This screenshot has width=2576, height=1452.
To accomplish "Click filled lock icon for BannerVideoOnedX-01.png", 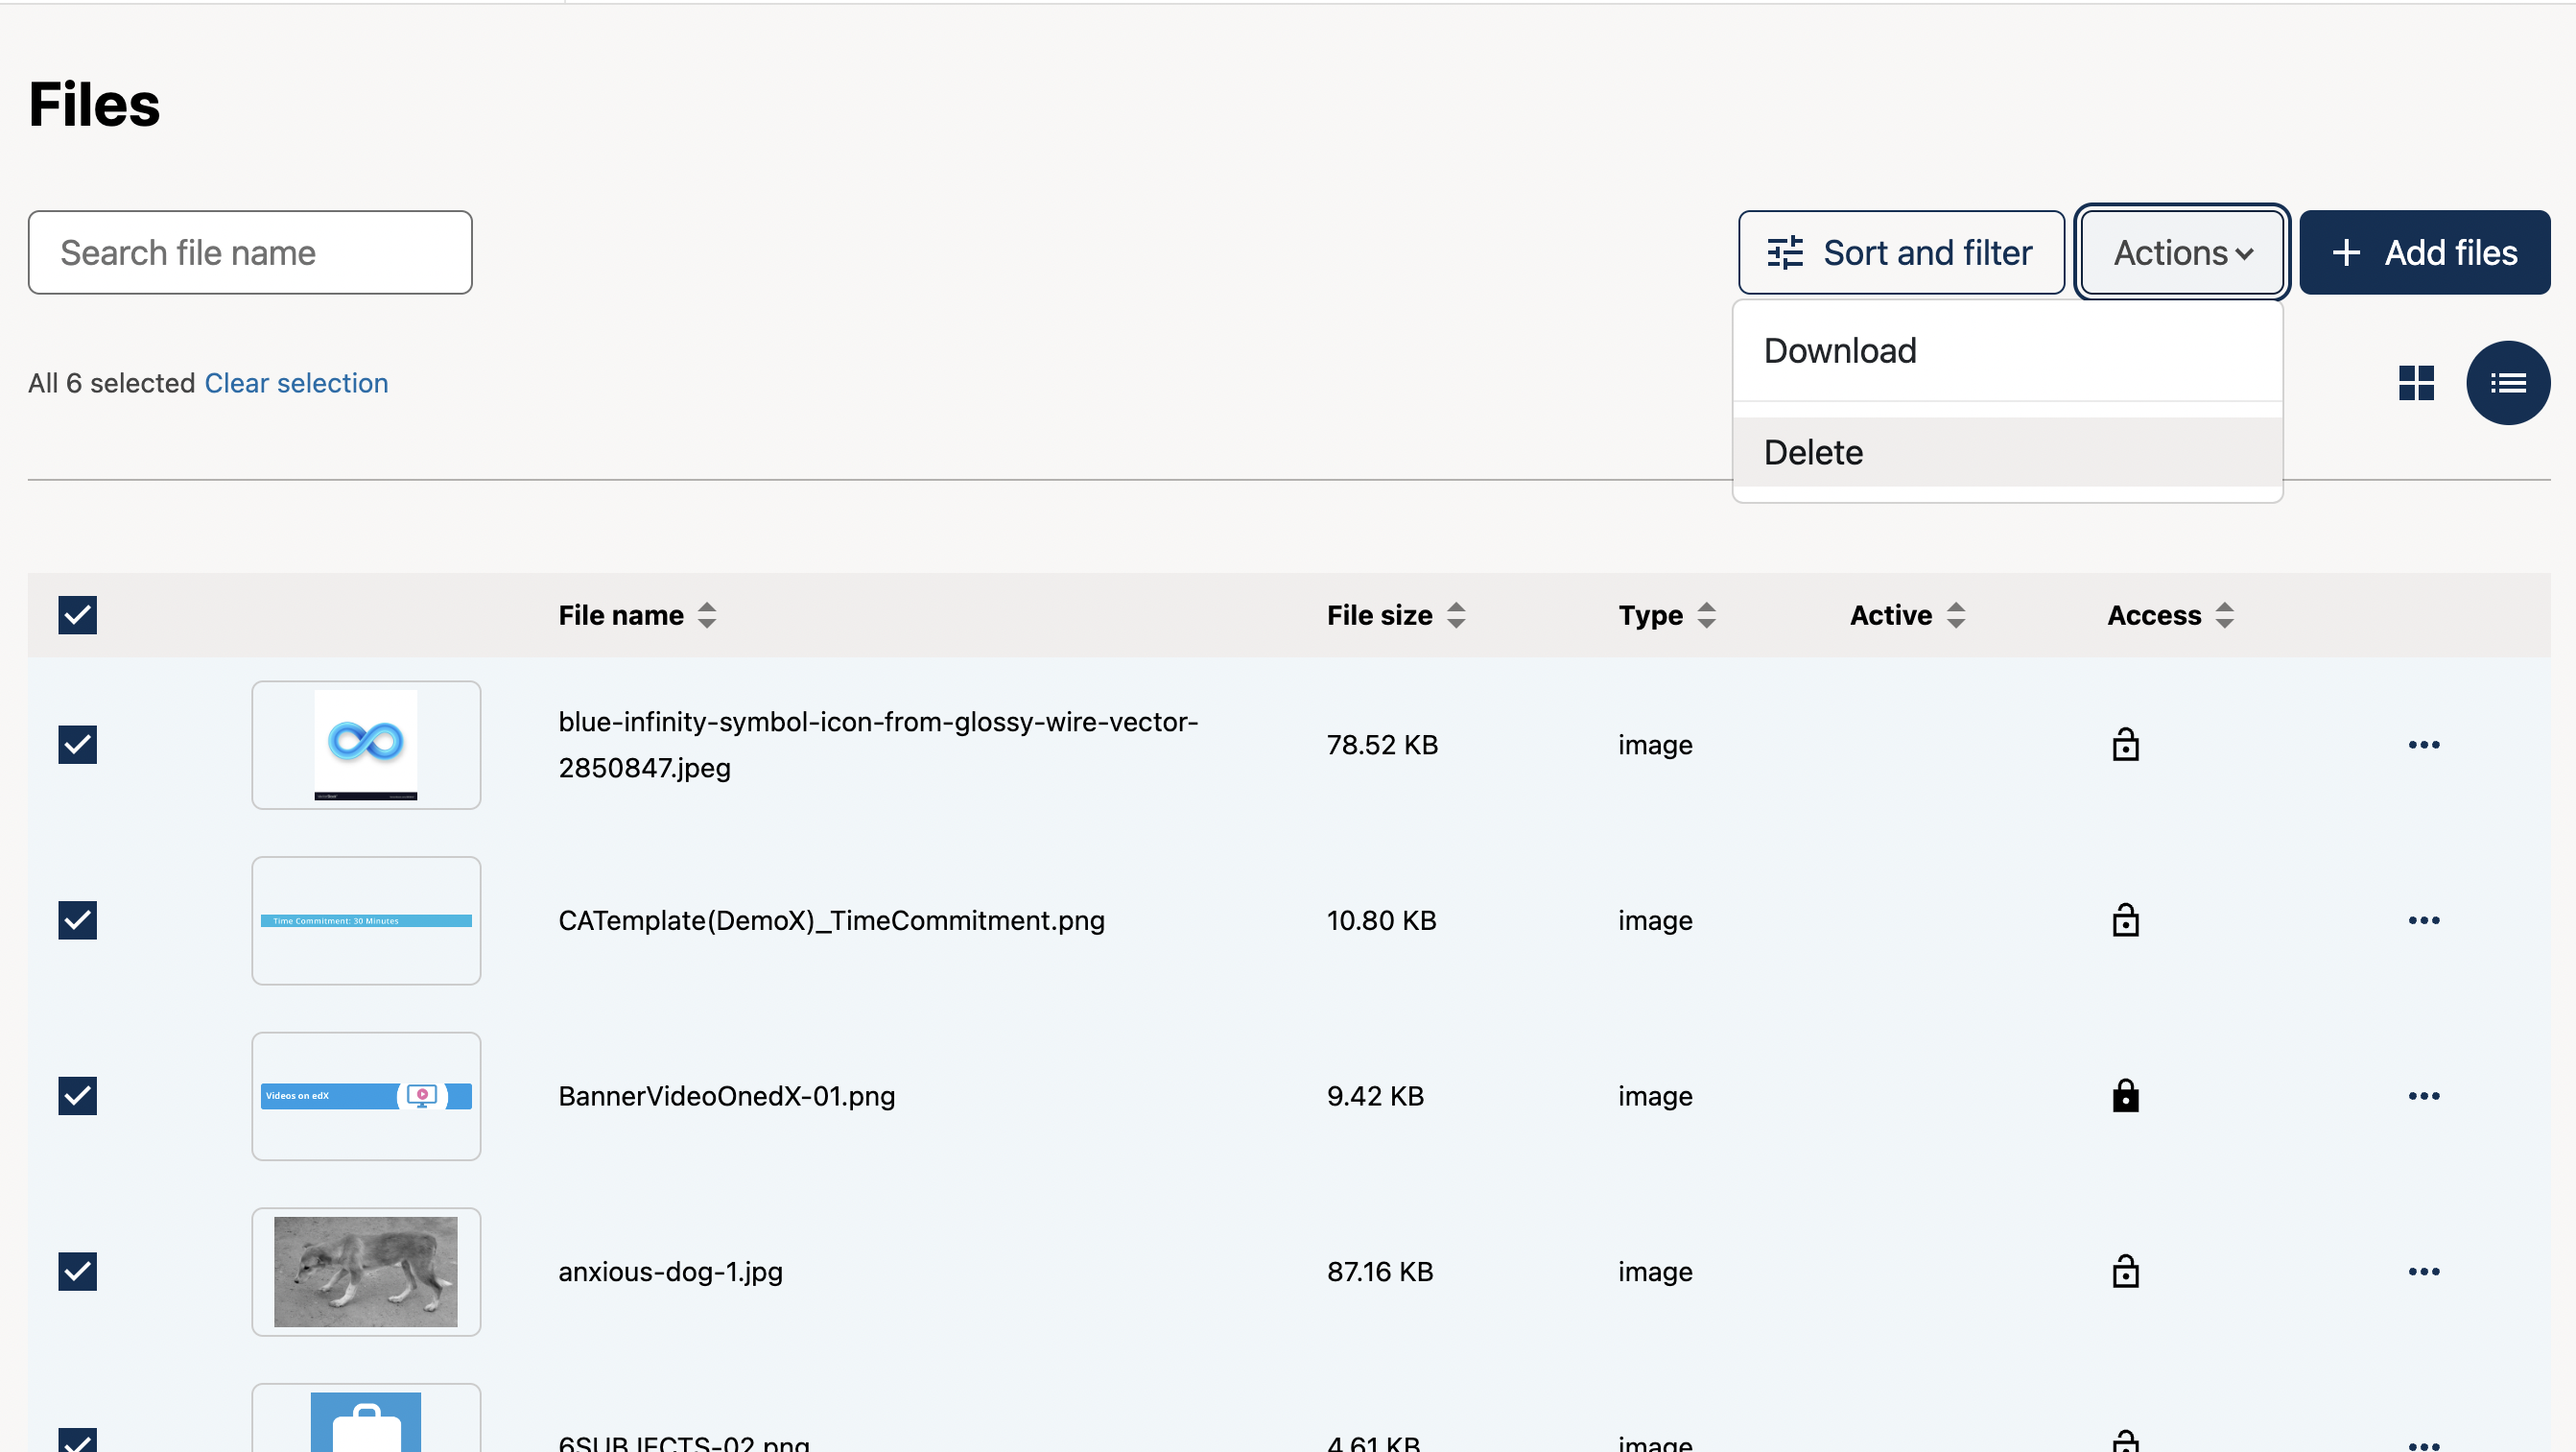I will (2125, 1096).
